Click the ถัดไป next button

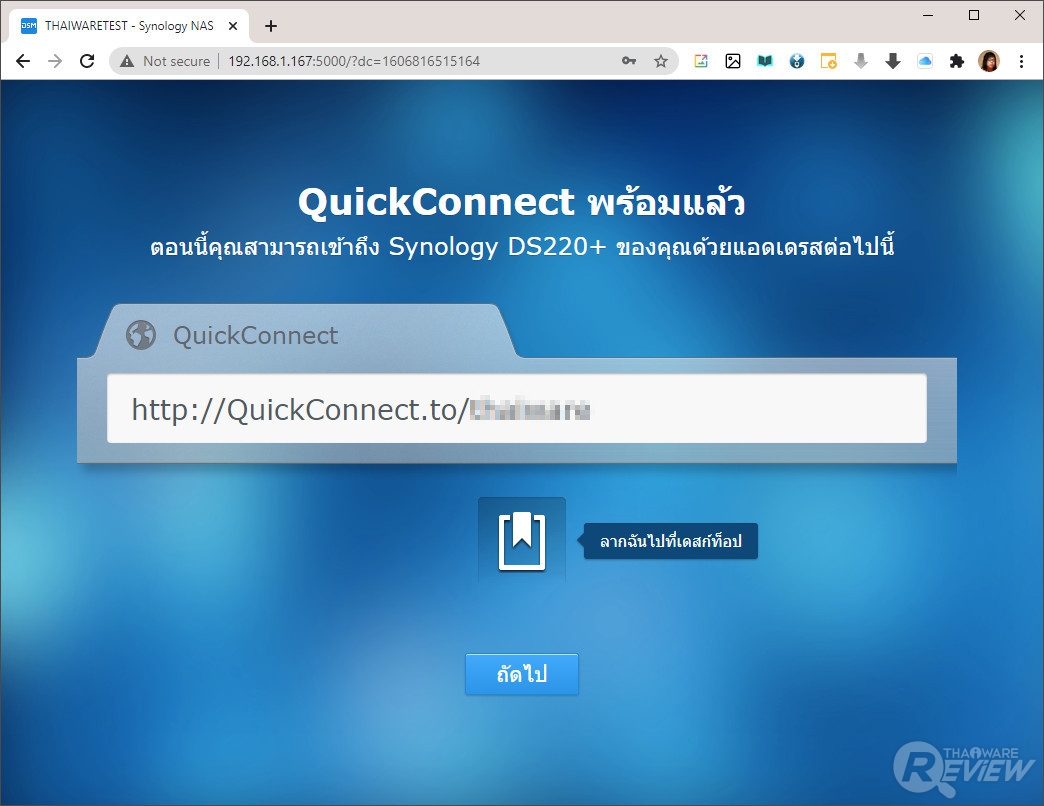pos(522,674)
